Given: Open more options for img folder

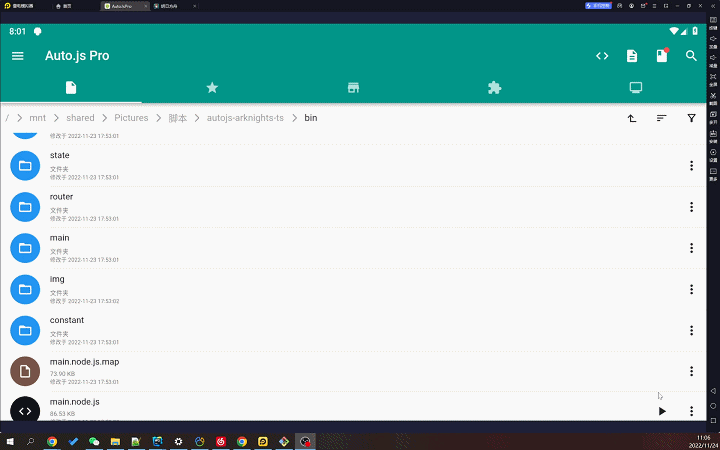Looking at the screenshot, I should 691,289.
